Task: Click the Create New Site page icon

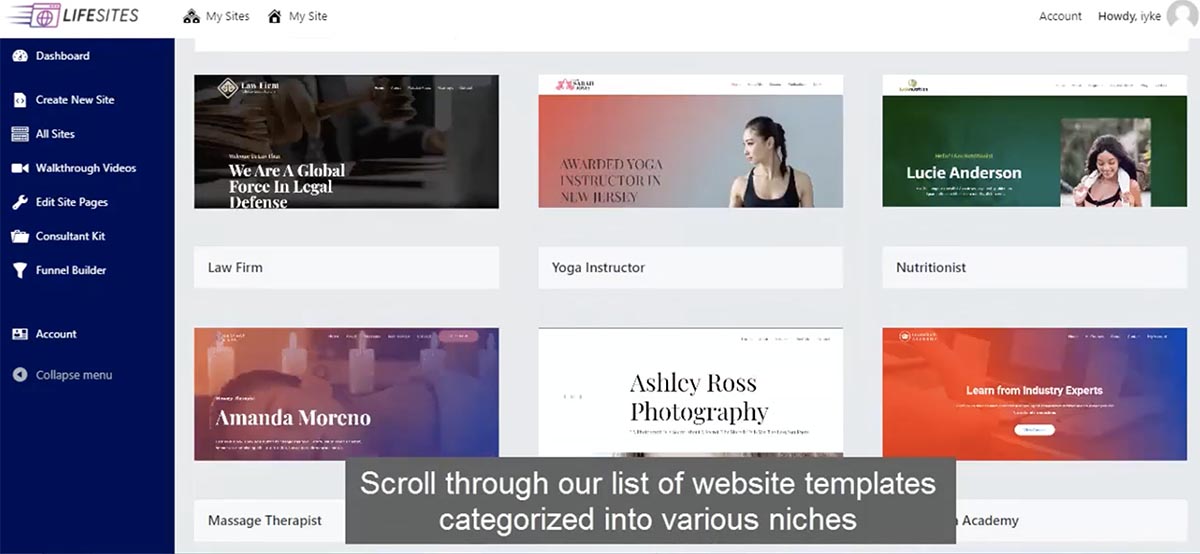Action: pyautogui.click(x=19, y=100)
